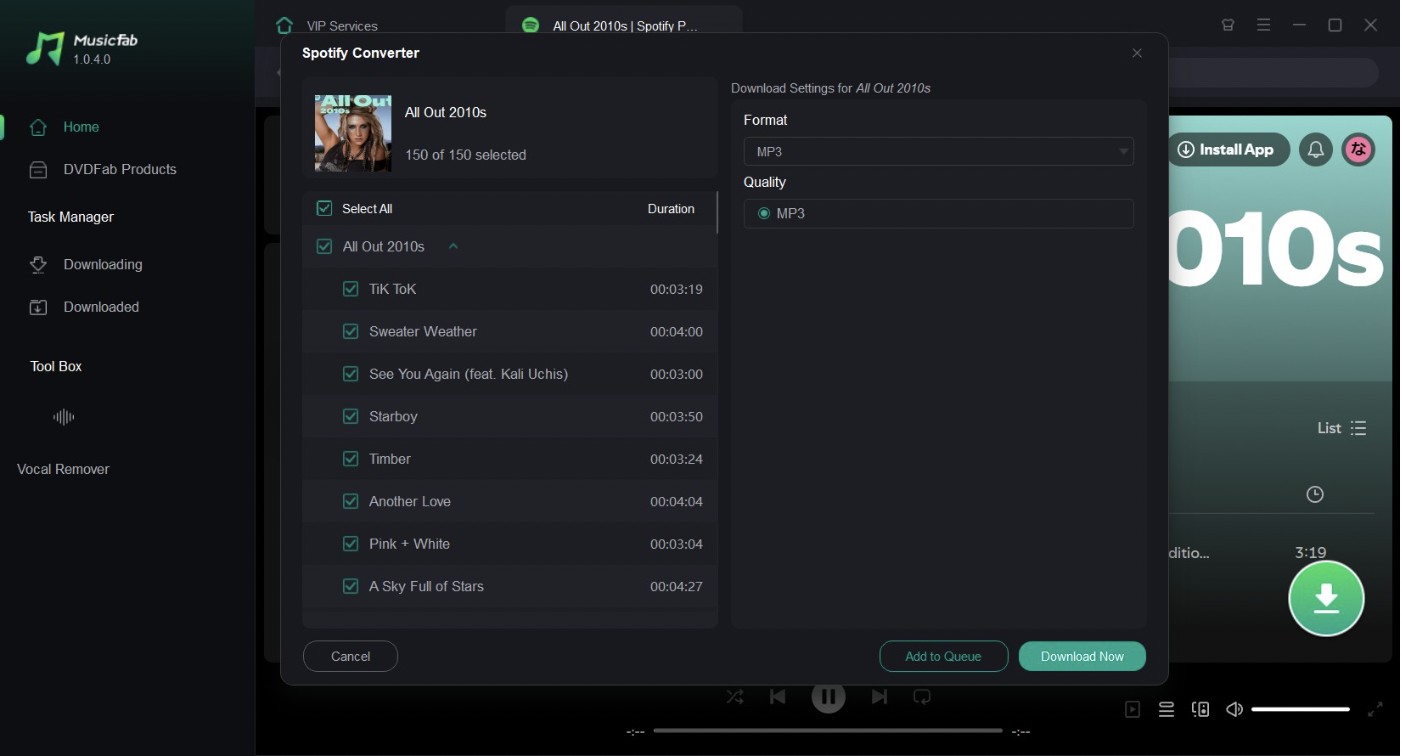The height and width of the screenshot is (756, 1402).
Task: Click the green floating download button
Action: (1326, 598)
